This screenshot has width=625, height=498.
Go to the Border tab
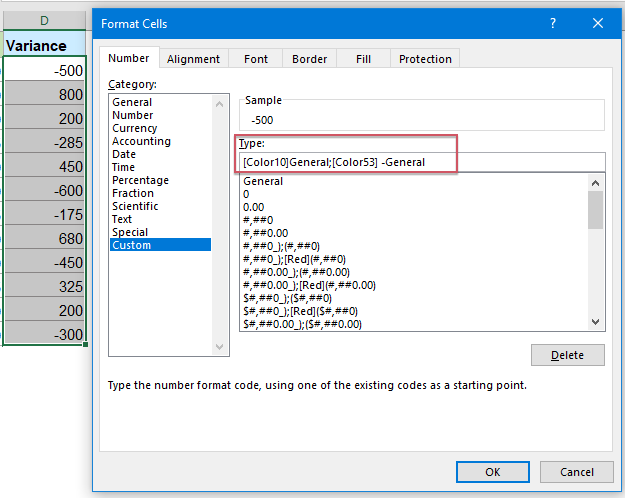click(309, 59)
